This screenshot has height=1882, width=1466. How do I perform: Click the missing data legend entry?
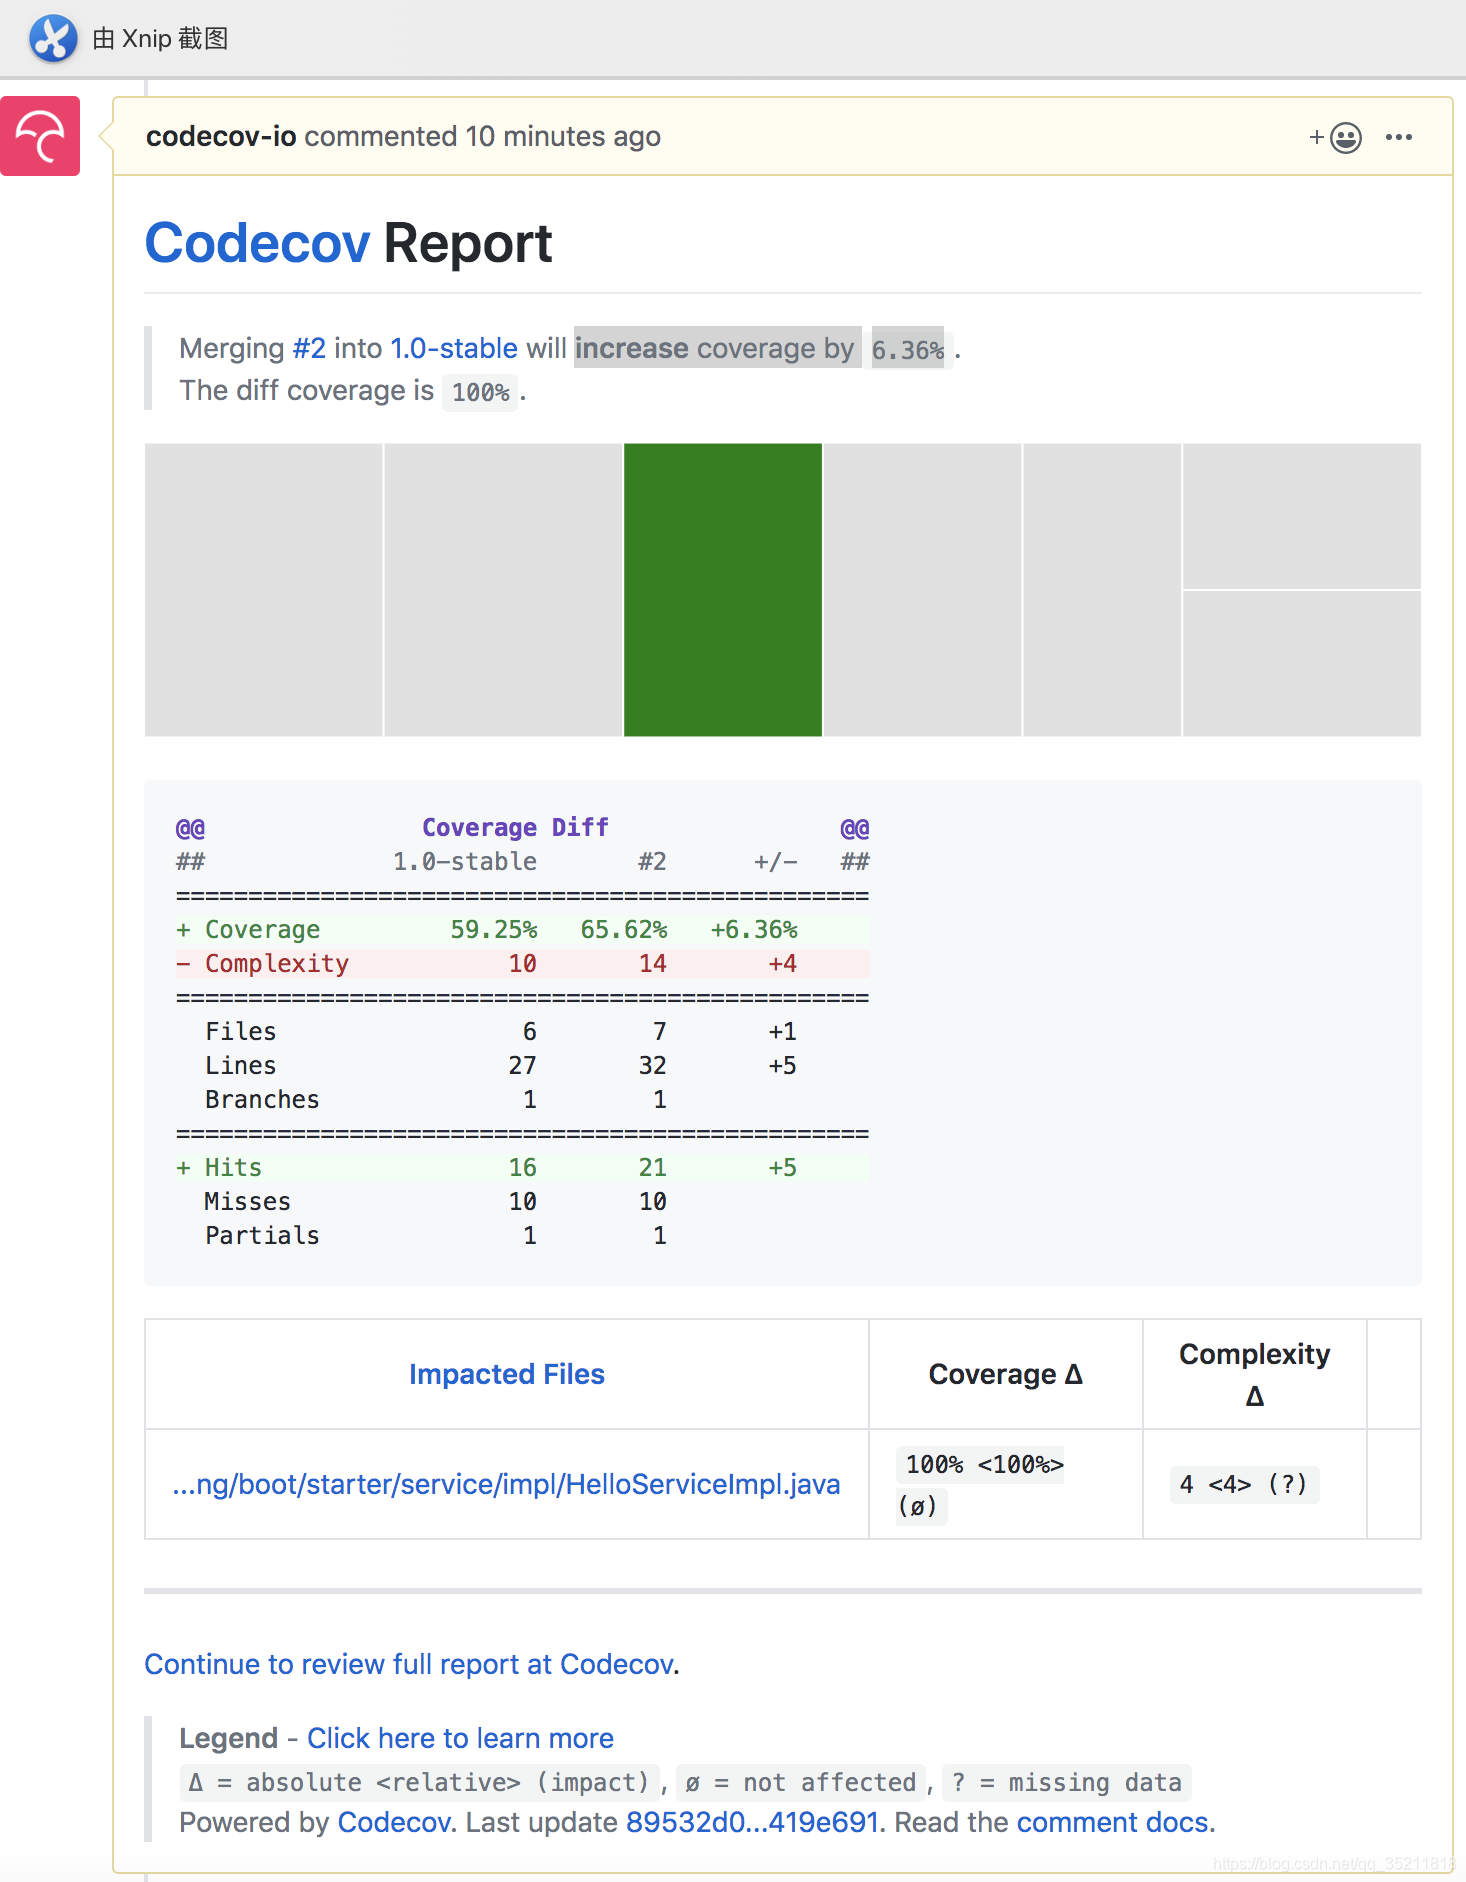click(1066, 1782)
